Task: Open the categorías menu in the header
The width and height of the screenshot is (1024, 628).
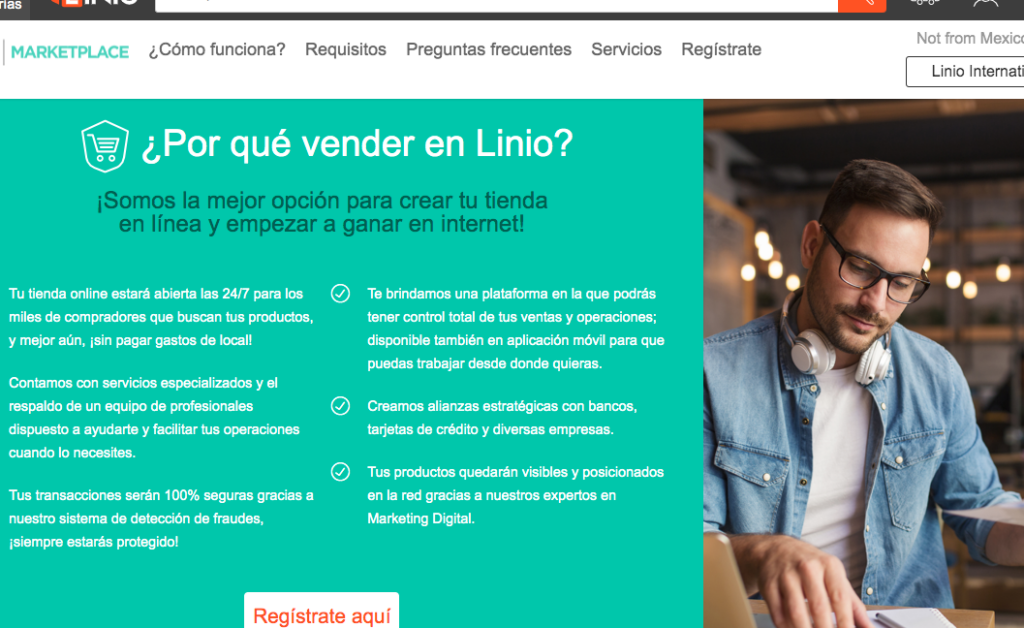Action: (x=11, y=5)
